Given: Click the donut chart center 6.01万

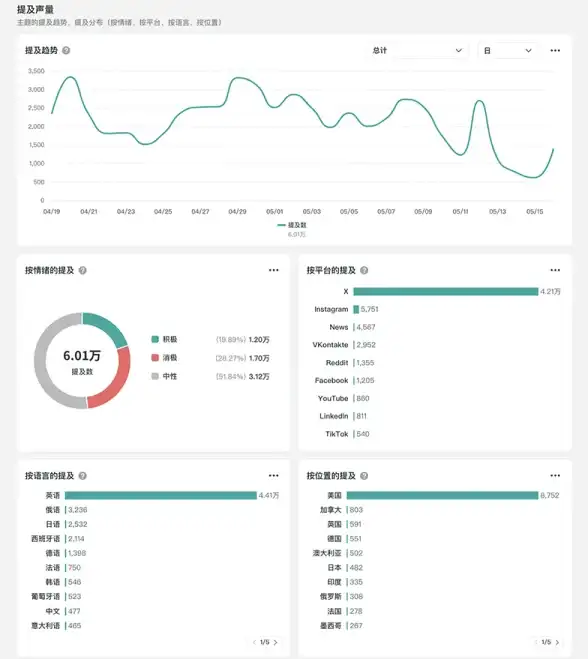Looking at the screenshot, I should pos(82,356).
